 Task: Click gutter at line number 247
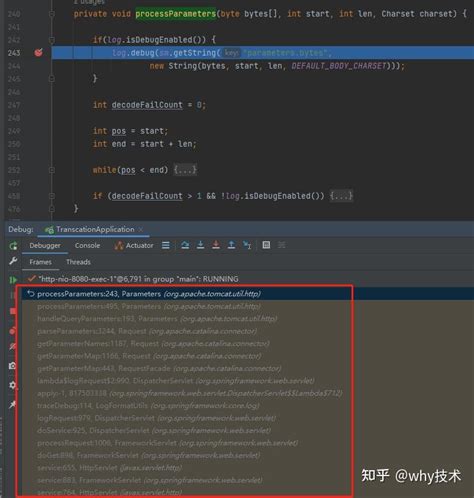pos(14,105)
